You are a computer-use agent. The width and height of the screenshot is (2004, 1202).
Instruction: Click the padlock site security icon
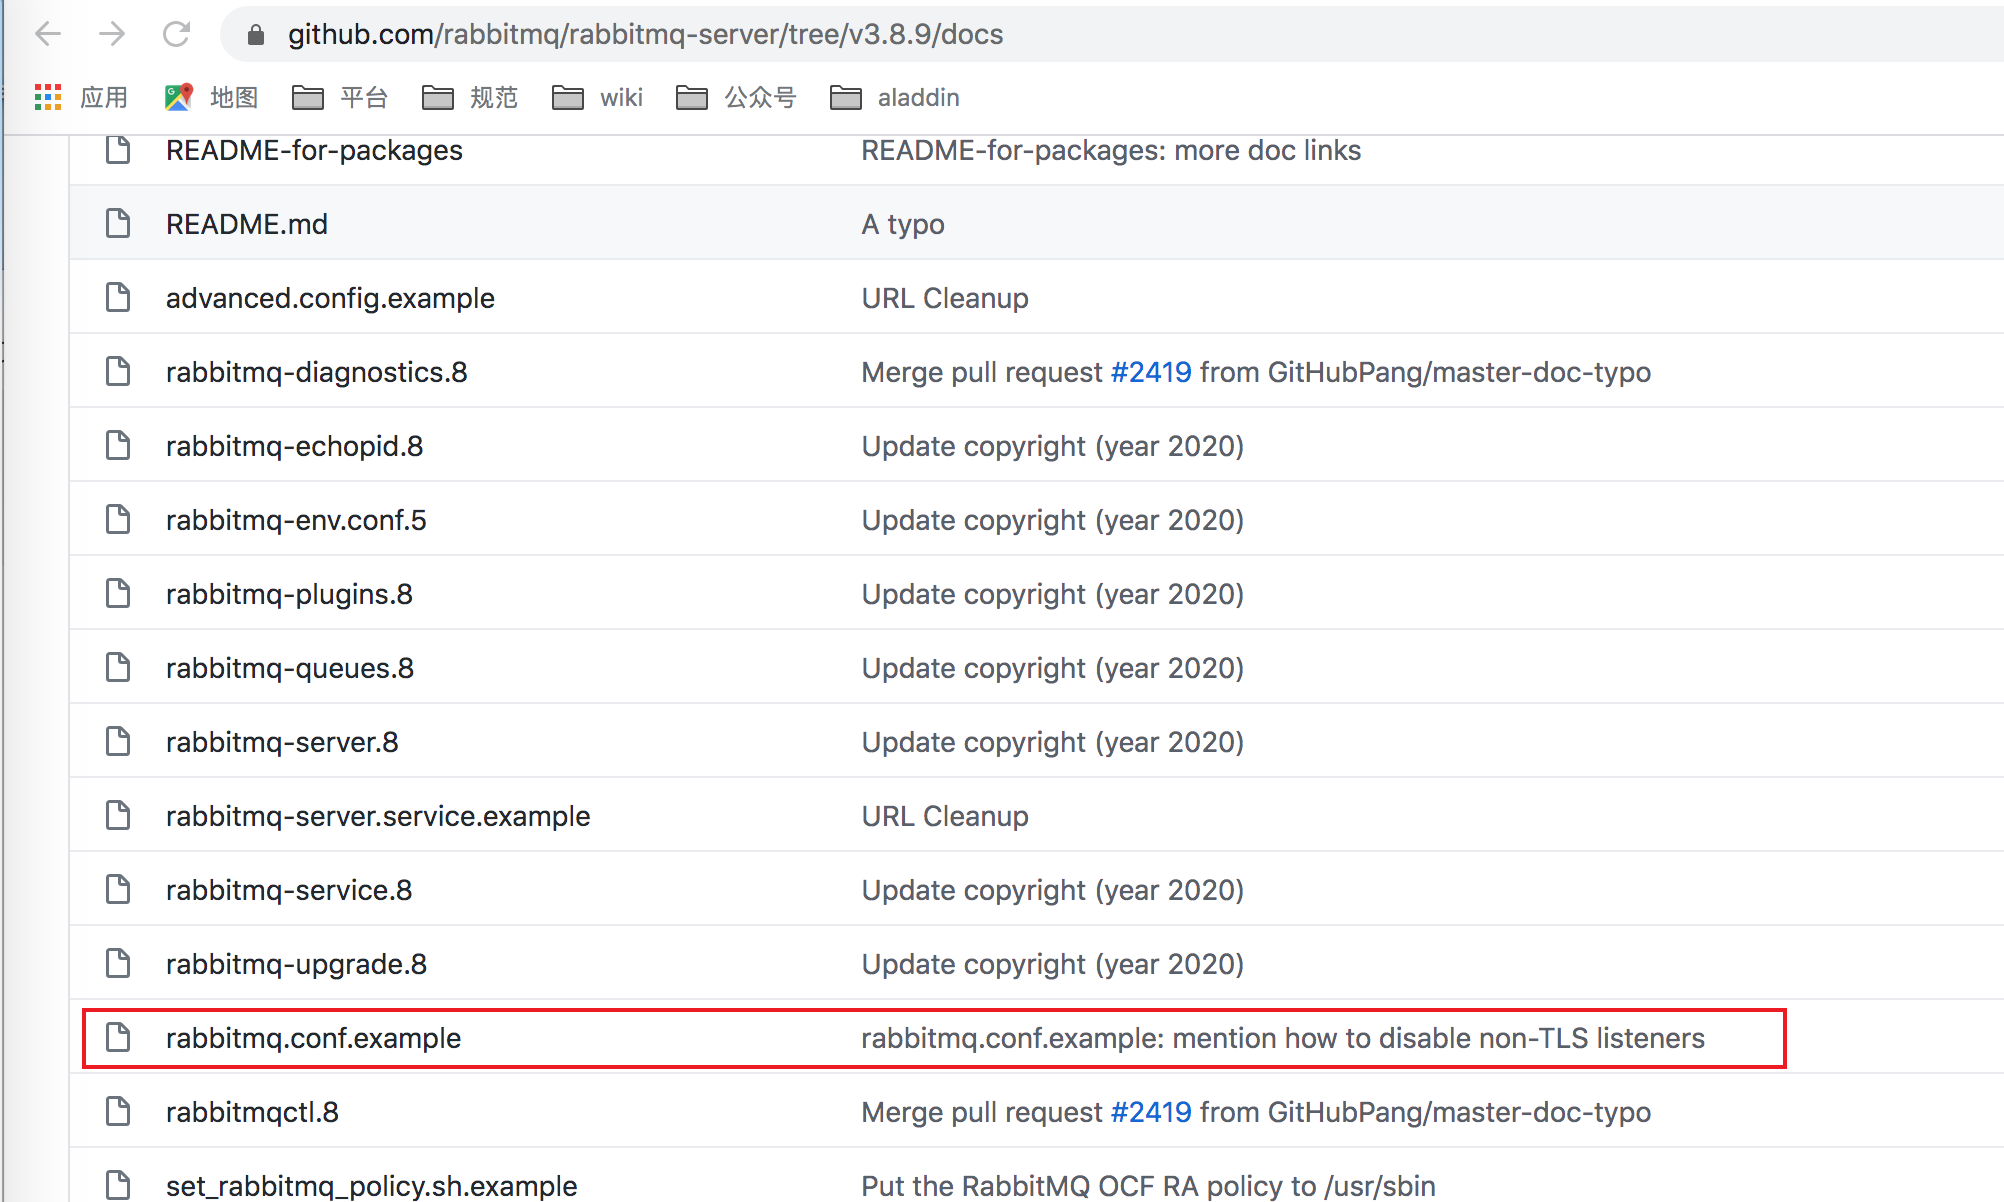[x=256, y=35]
